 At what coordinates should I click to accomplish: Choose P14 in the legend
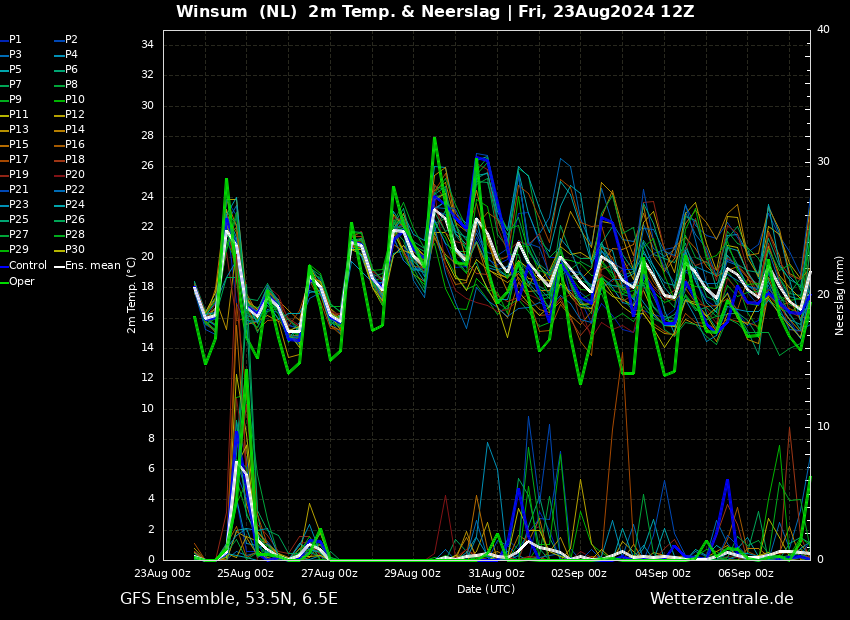[x=69, y=130]
